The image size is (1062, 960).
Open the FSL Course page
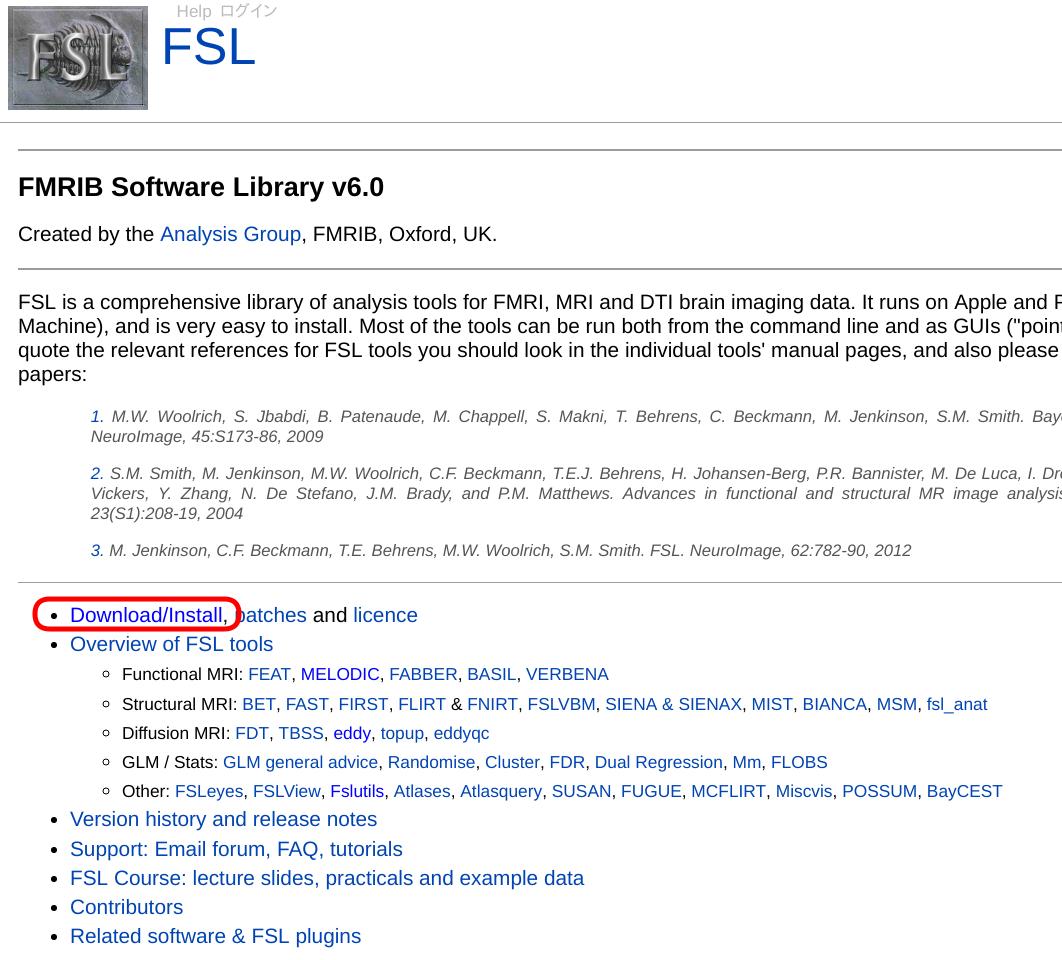(326, 878)
